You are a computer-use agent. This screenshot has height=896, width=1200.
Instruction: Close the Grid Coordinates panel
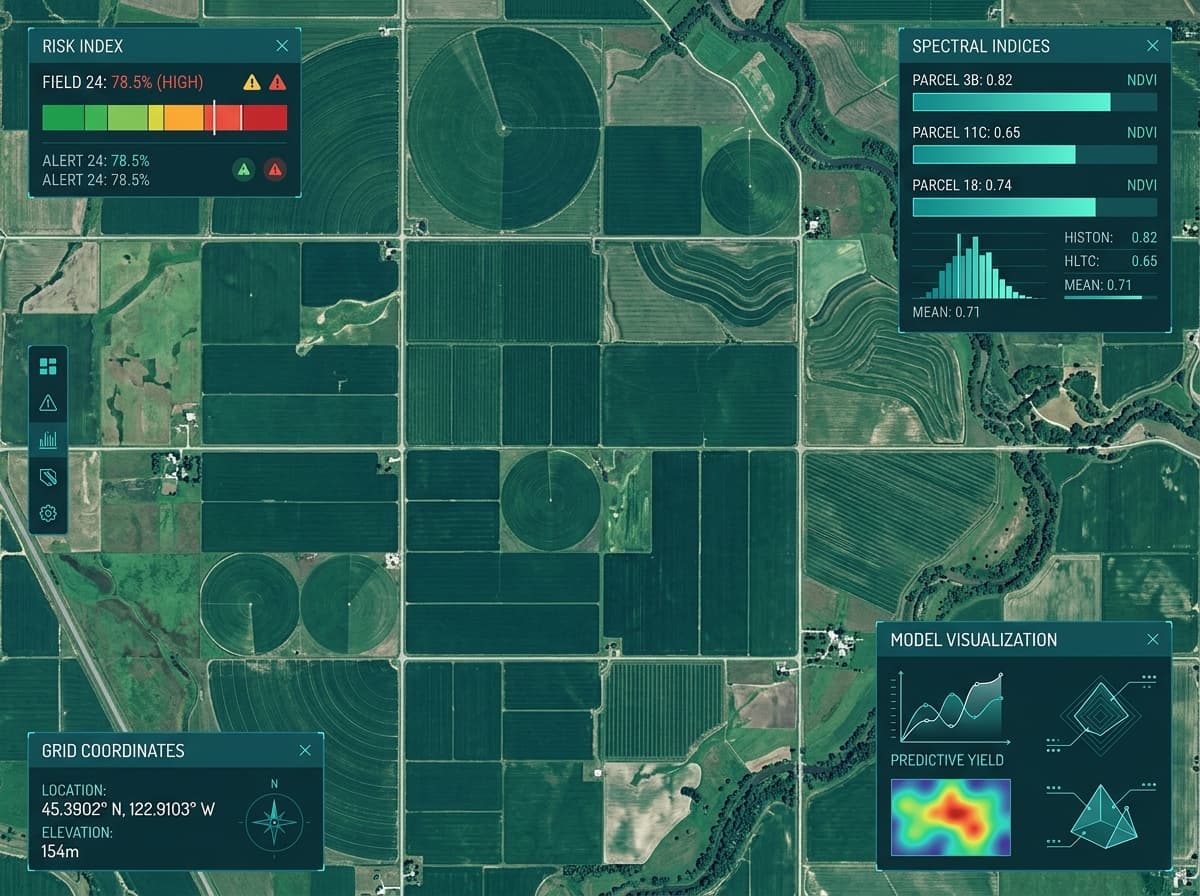click(x=305, y=750)
